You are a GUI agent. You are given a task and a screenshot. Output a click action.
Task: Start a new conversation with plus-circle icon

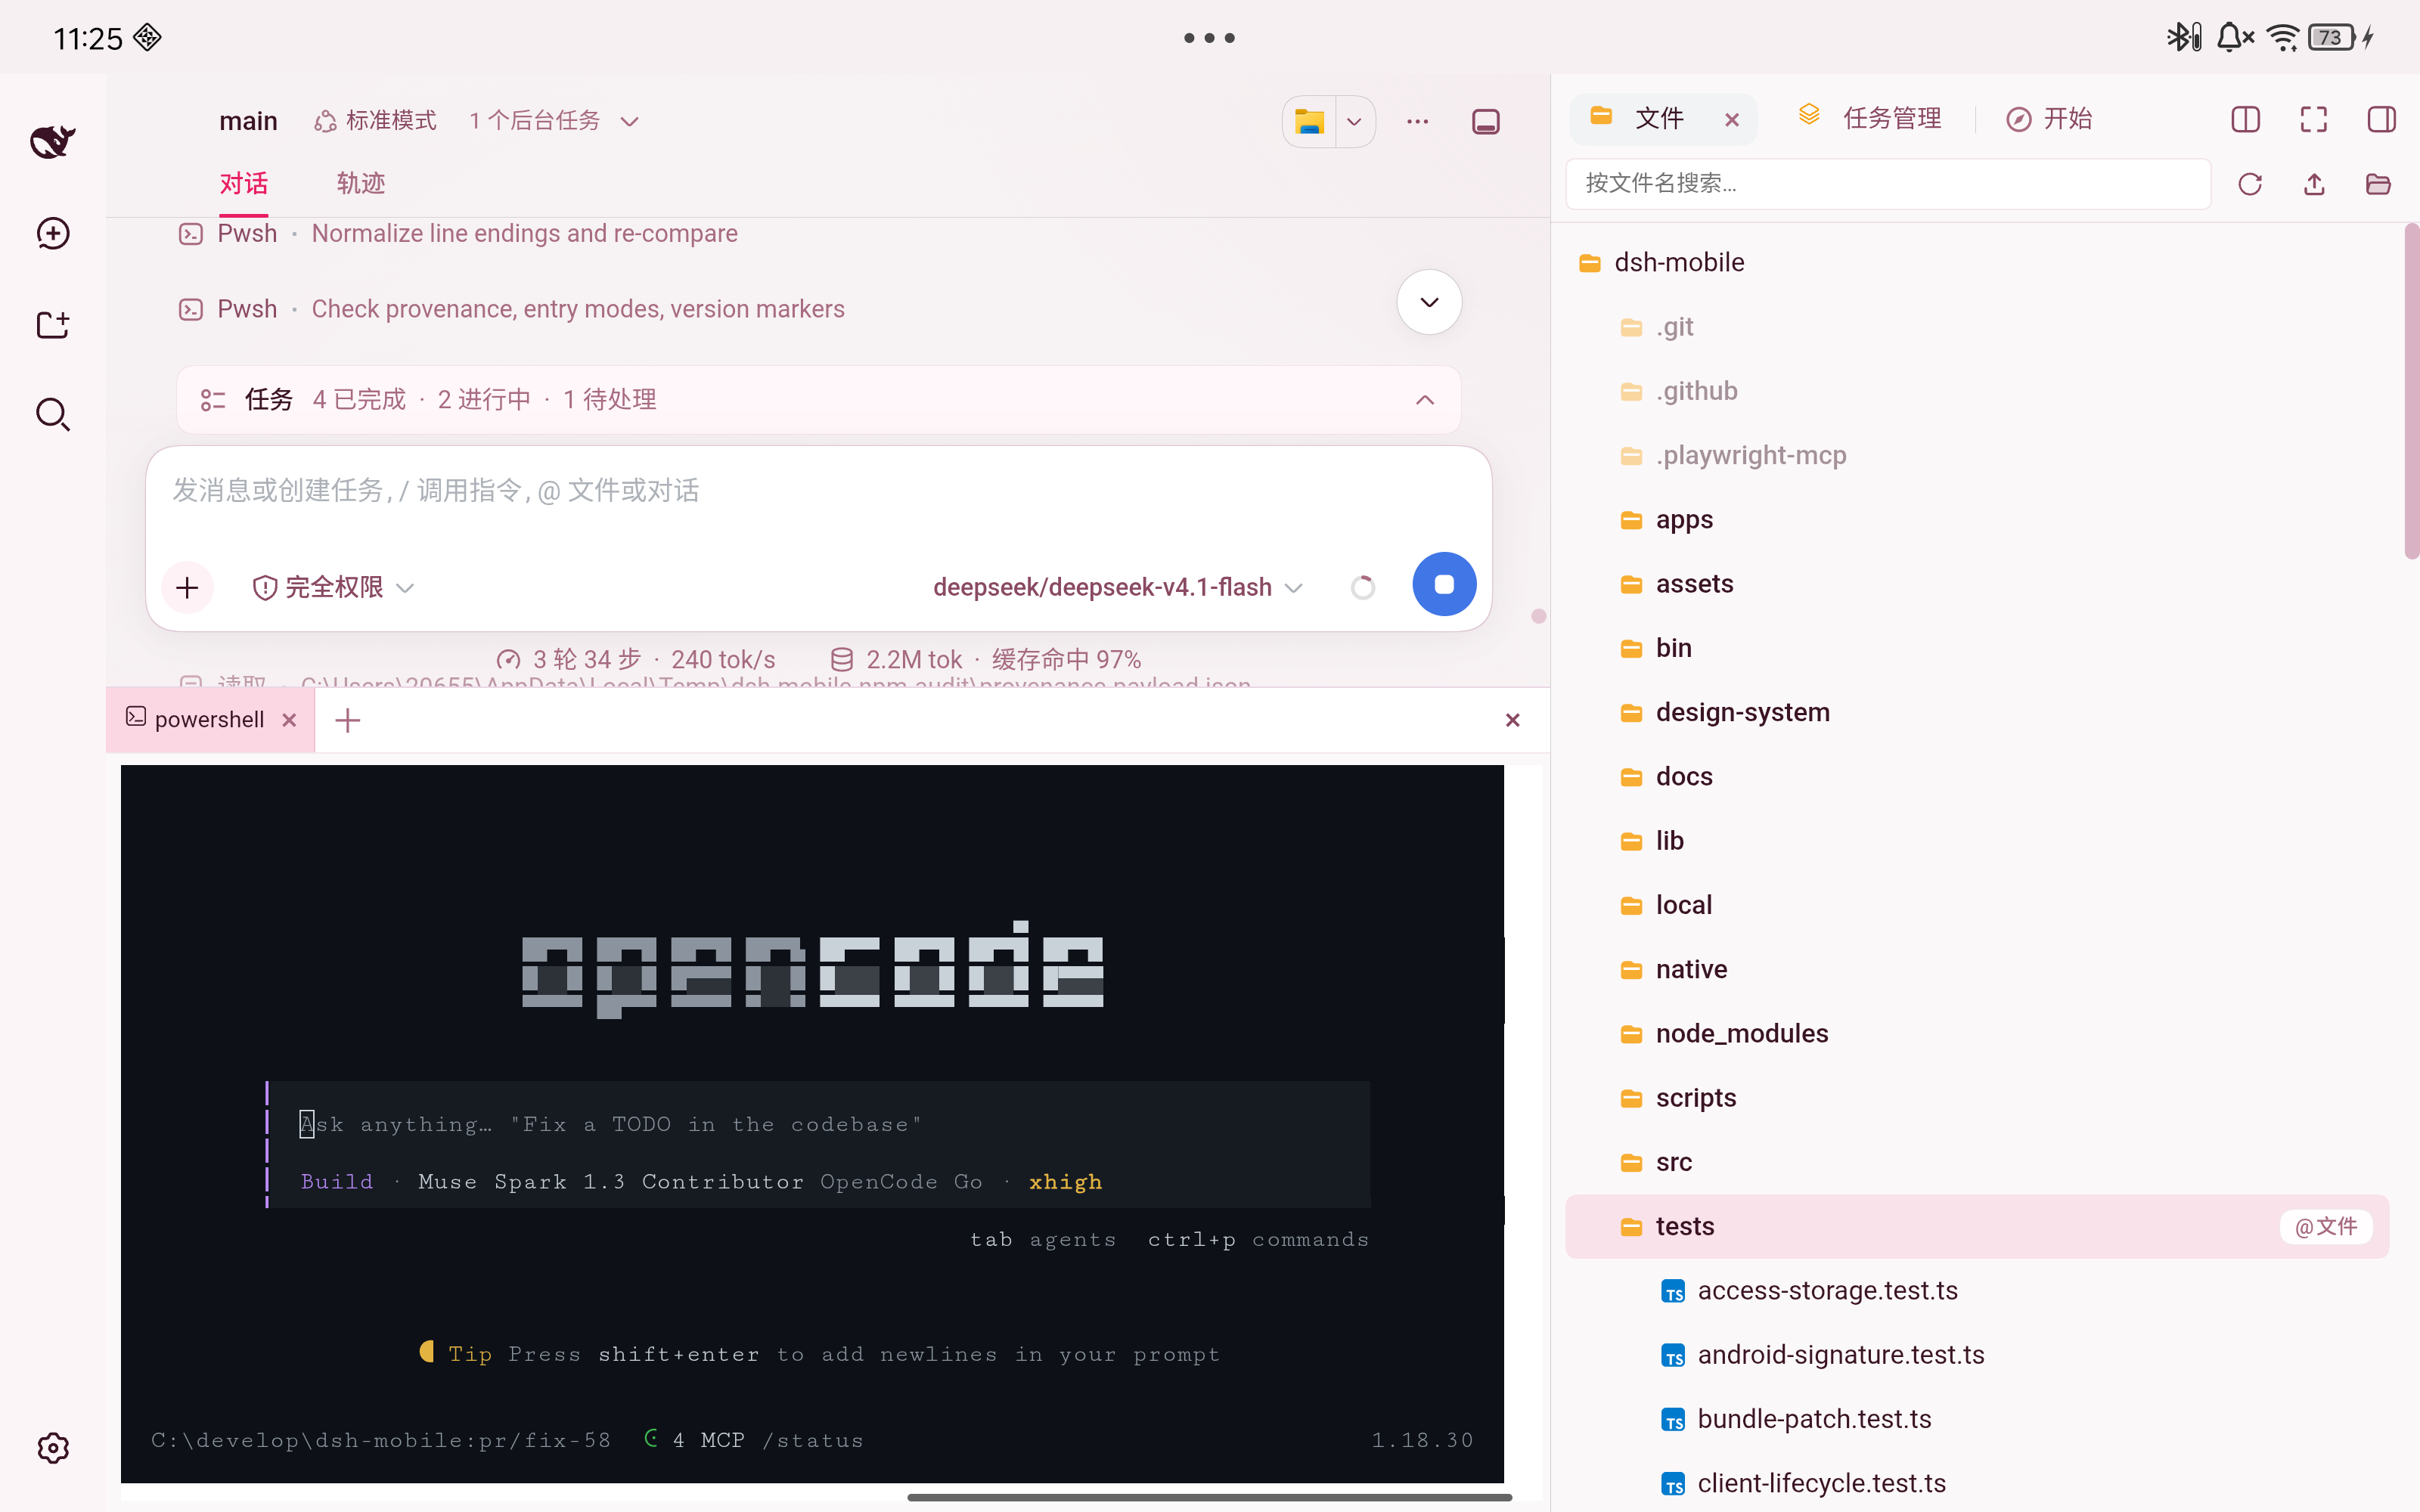pos(53,233)
